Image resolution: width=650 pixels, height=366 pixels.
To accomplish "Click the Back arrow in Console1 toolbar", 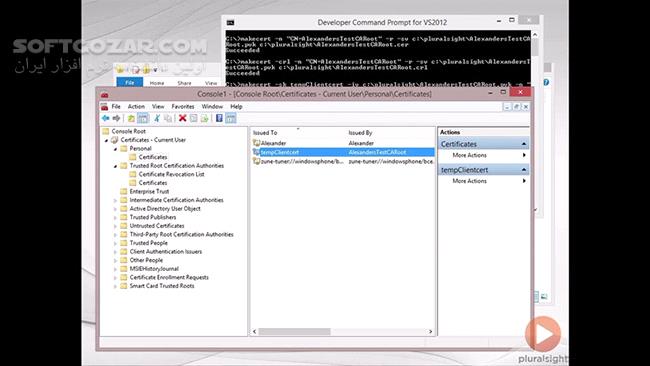I will coord(106,119).
